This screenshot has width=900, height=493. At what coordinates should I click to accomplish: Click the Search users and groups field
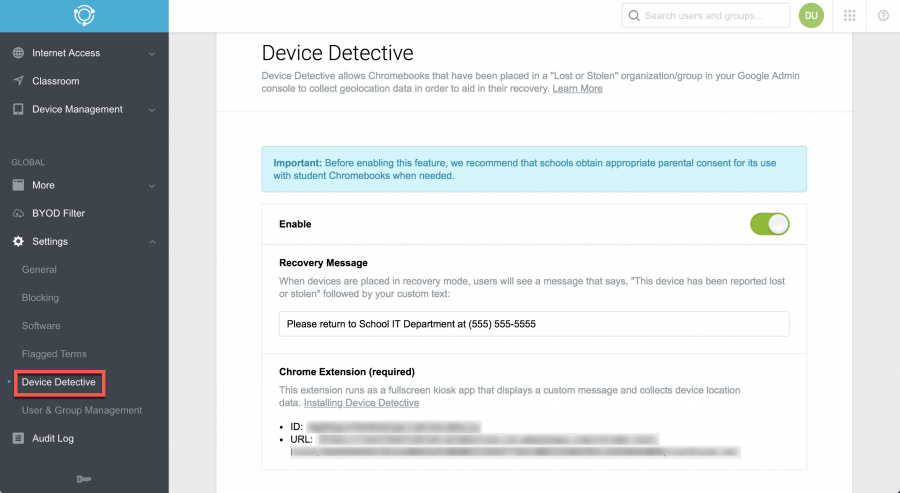tap(706, 15)
